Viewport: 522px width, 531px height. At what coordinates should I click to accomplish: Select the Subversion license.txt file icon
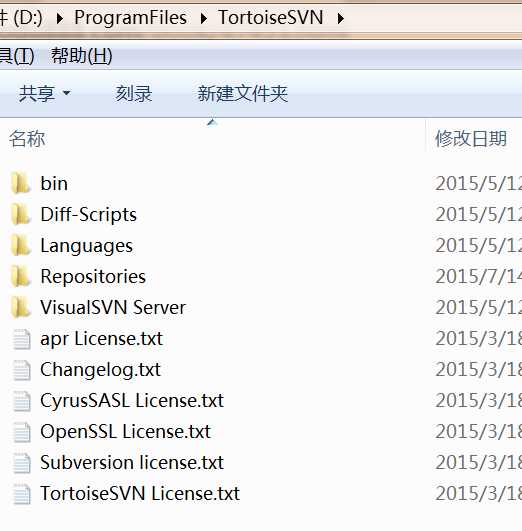[22, 463]
